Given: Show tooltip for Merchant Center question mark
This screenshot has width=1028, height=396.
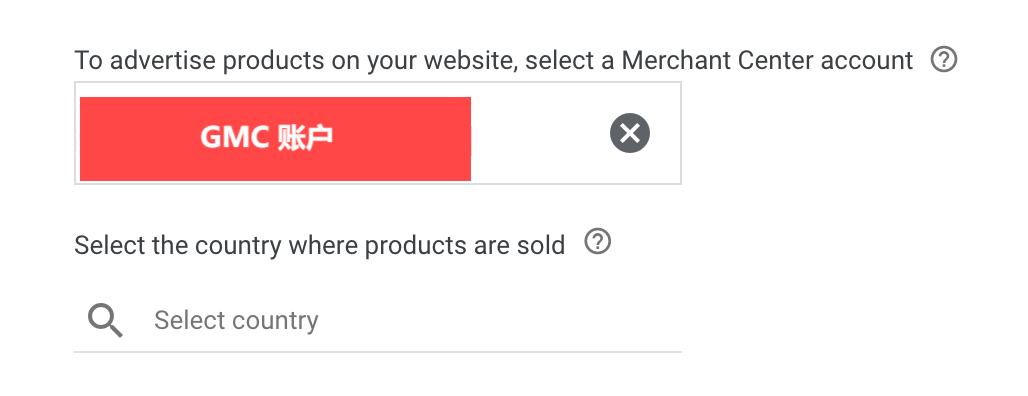Looking at the screenshot, I should pyautogui.click(x=944, y=60).
